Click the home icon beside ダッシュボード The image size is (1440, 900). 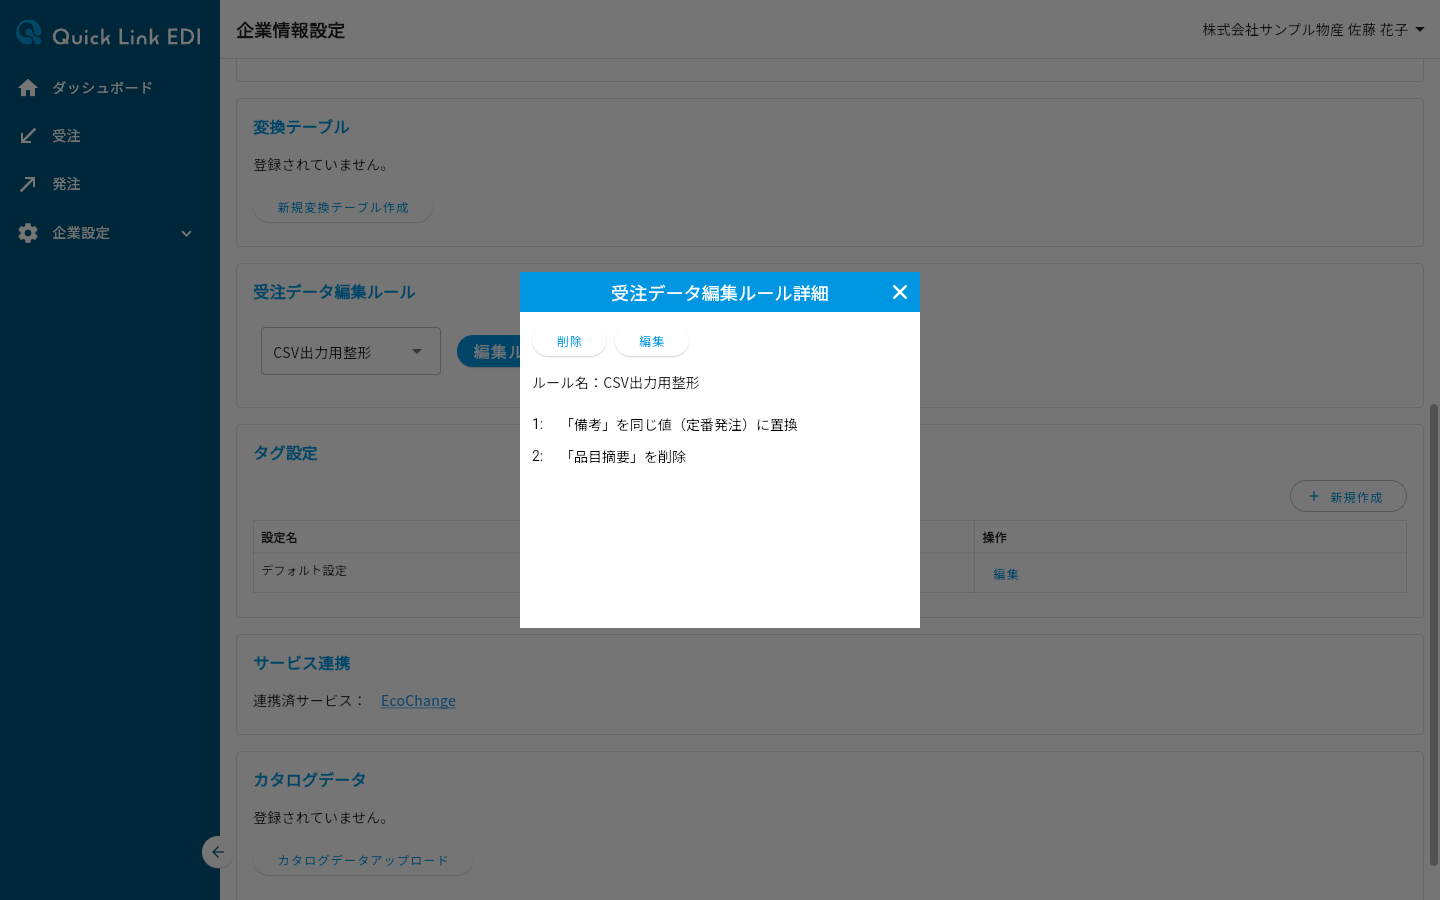click(28, 88)
